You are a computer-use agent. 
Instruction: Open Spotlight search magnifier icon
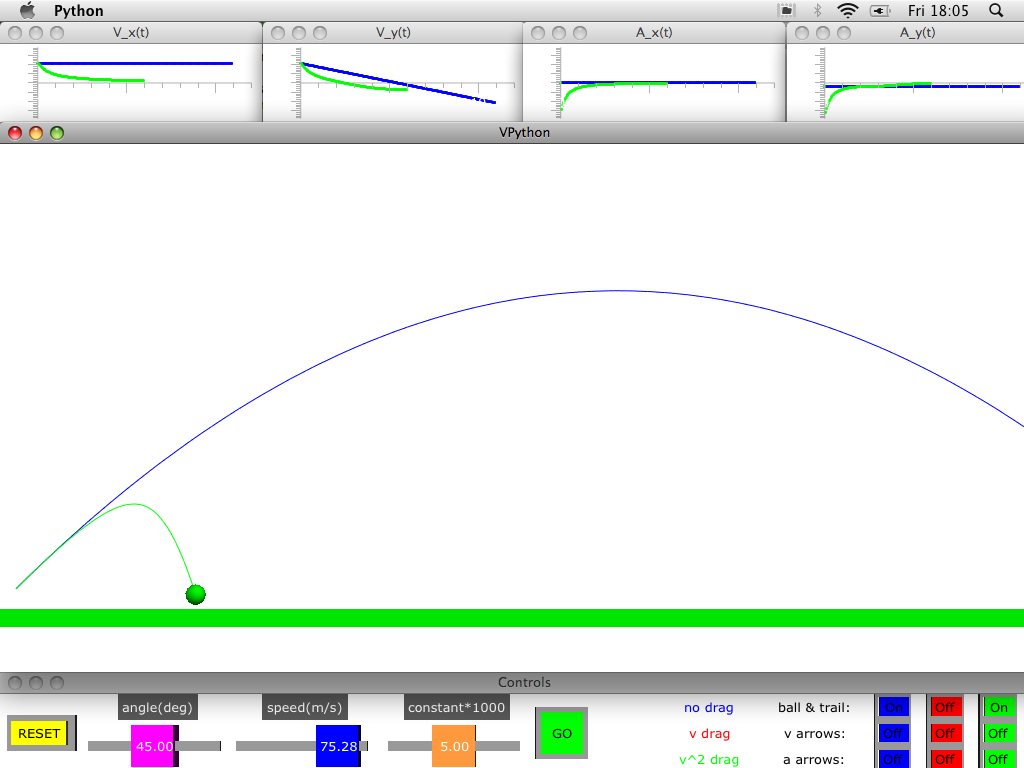(x=995, y=11)
